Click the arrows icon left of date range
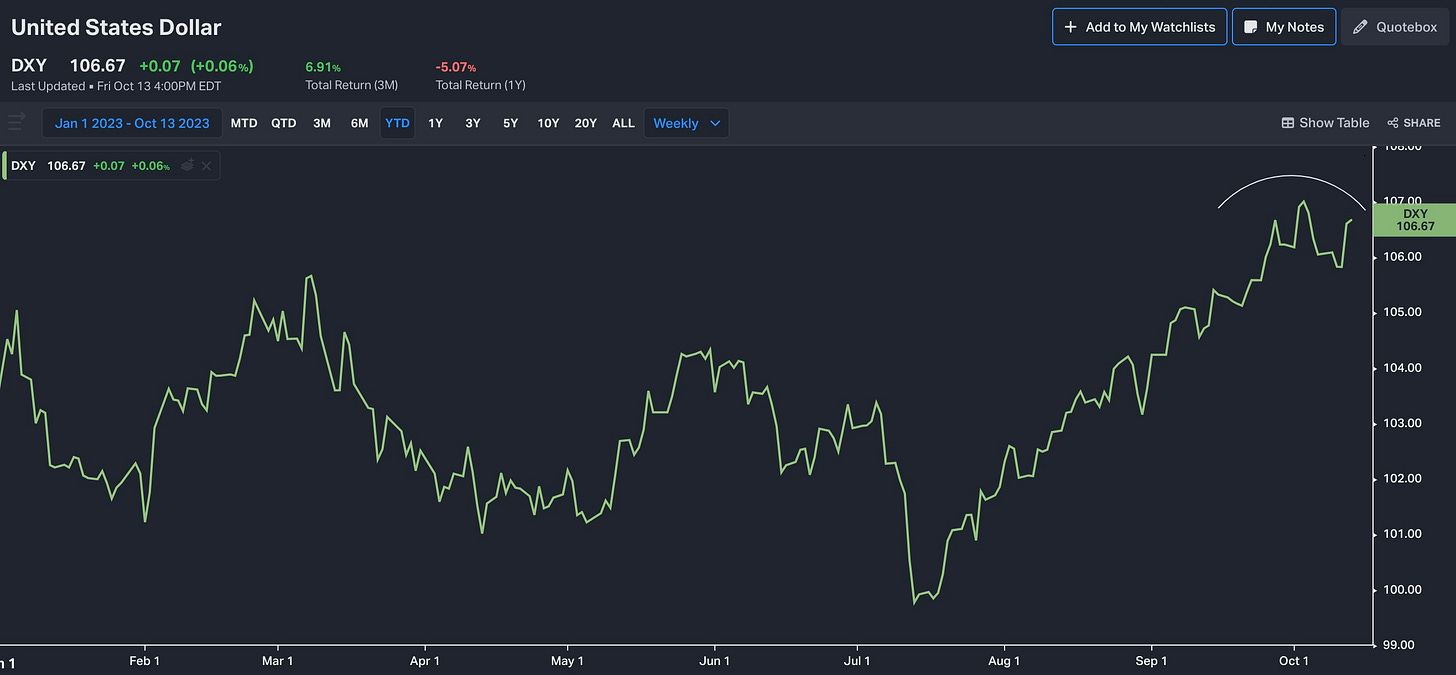Screen dimensions: 1456x675 (16, 123)
